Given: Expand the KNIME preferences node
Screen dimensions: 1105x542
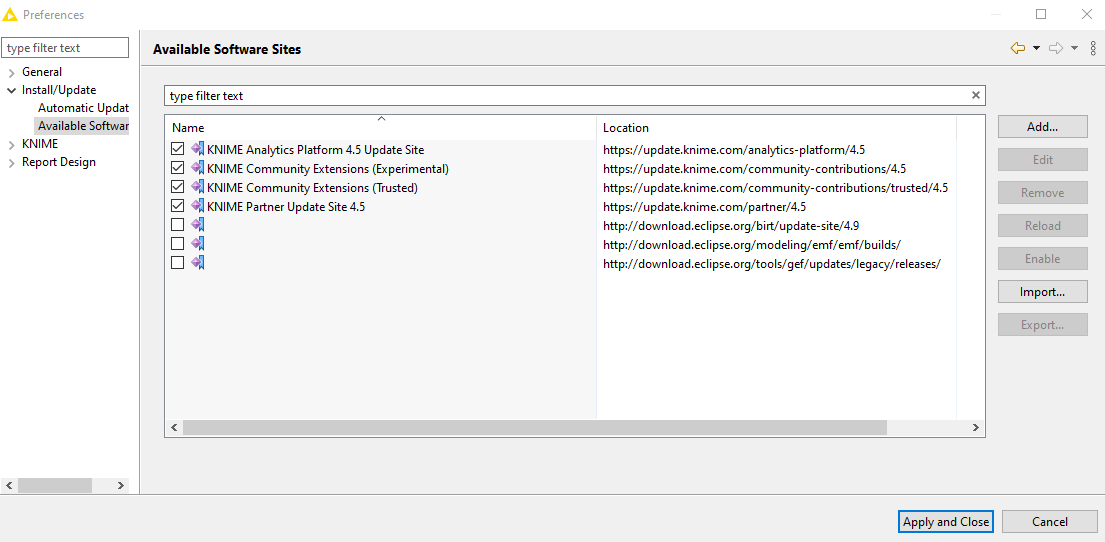Looking at the screenshot, I should [x=12, y=144].
